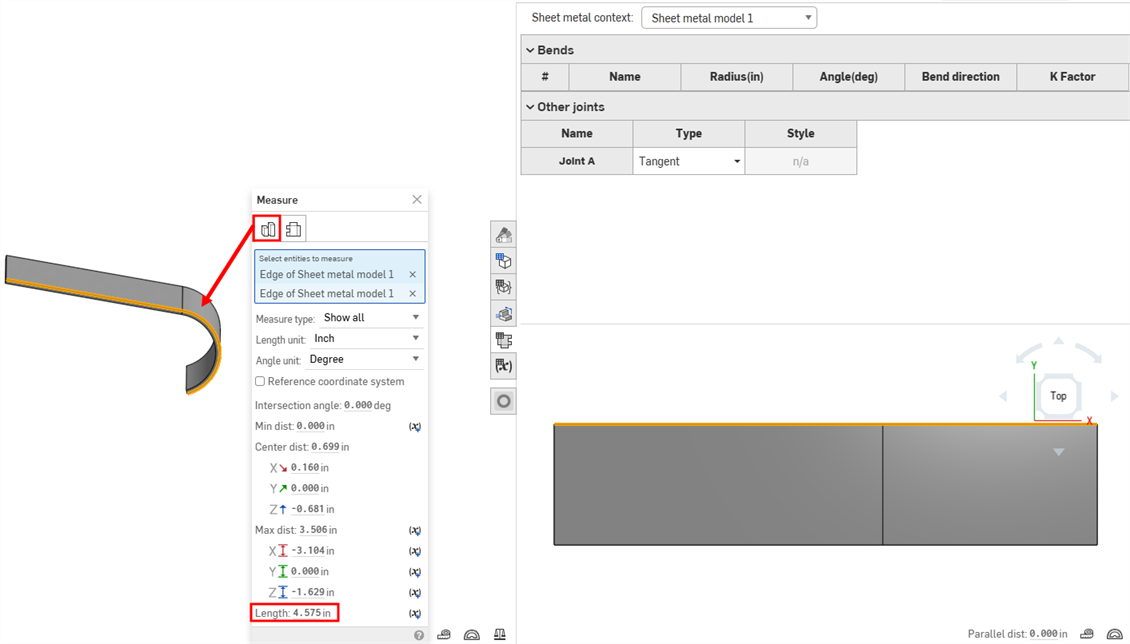1130x644 pixels.
Task: Click the help icon in Measure panel
Action: [x=419, y=635]
